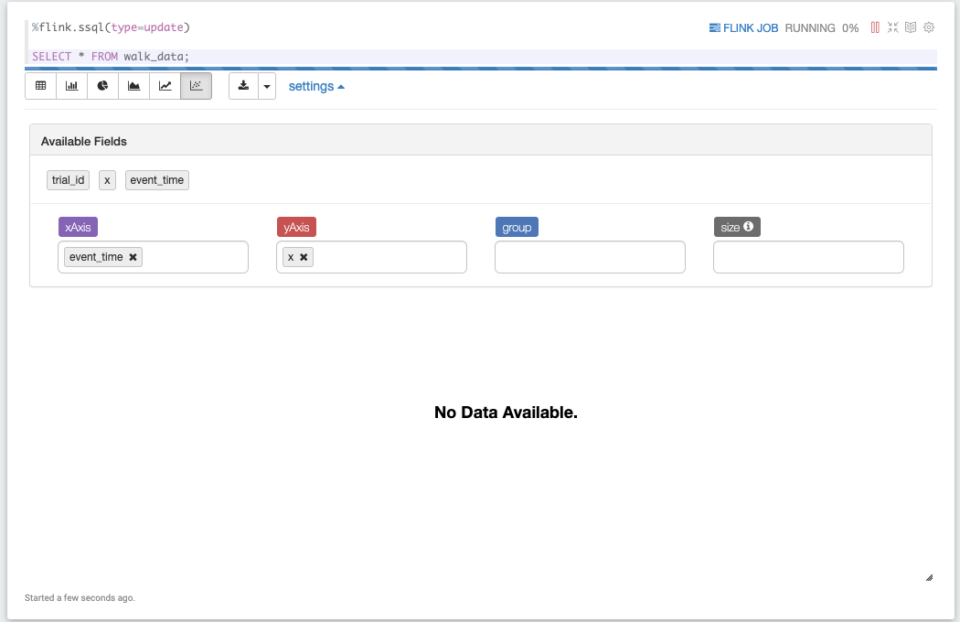The image size is (960, 622).
Task: Download the paragraph results
Action: pyautogui.click(x=242, y=85)
